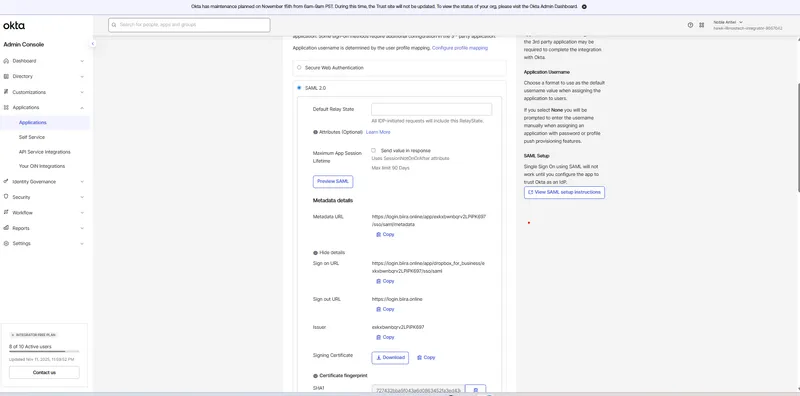Viewport: 800px width, 396px height.
Task: Collapse the Admin Console sidebar
Action: pos(93,44)
